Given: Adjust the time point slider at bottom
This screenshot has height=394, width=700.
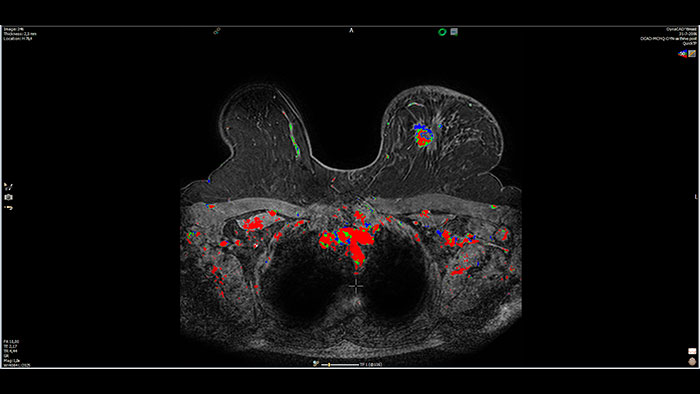Looking at the screenshot, I should (x=340, y=365).
